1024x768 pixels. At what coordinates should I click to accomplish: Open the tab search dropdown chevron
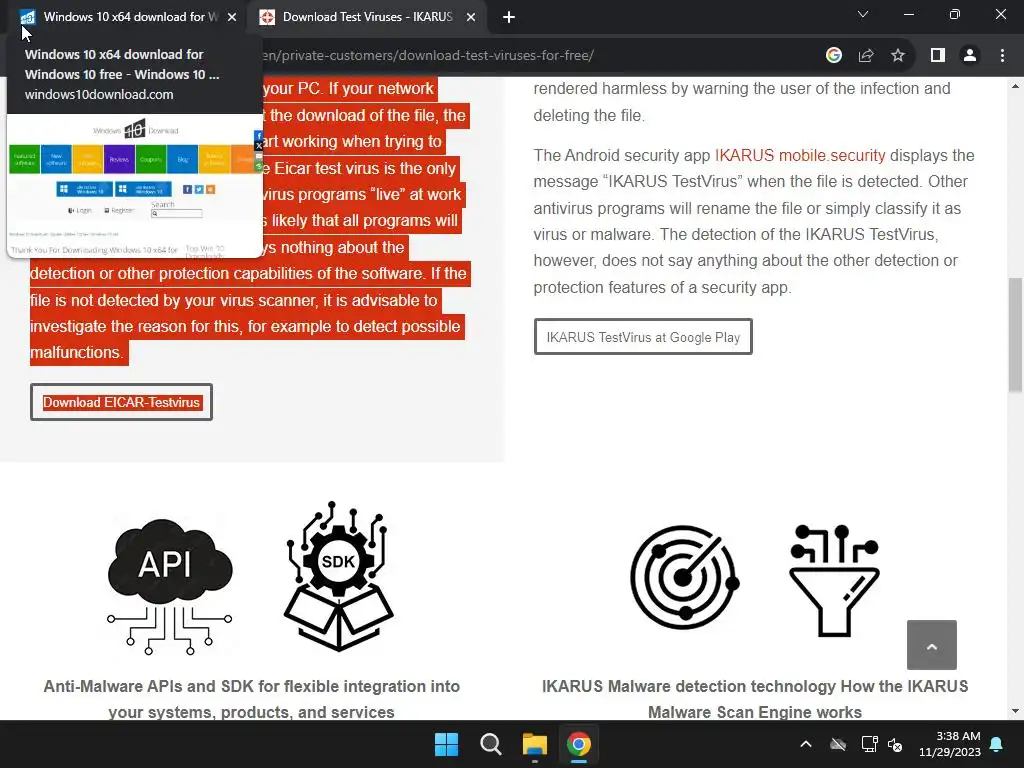(863, 14)
